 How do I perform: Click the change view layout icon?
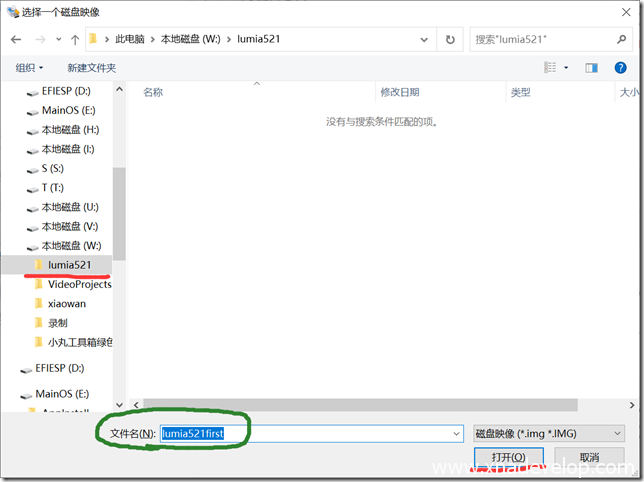point(550,68)
